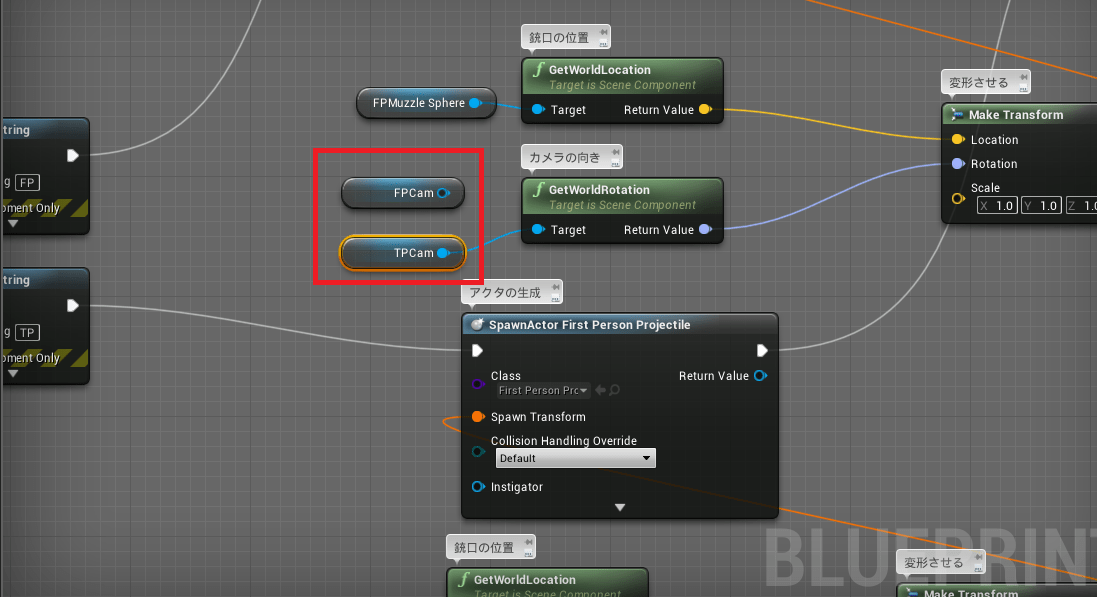This screenshot has height=597, width=1097.
Task: Click SpawnActor Class input pin
Action: 478,384
